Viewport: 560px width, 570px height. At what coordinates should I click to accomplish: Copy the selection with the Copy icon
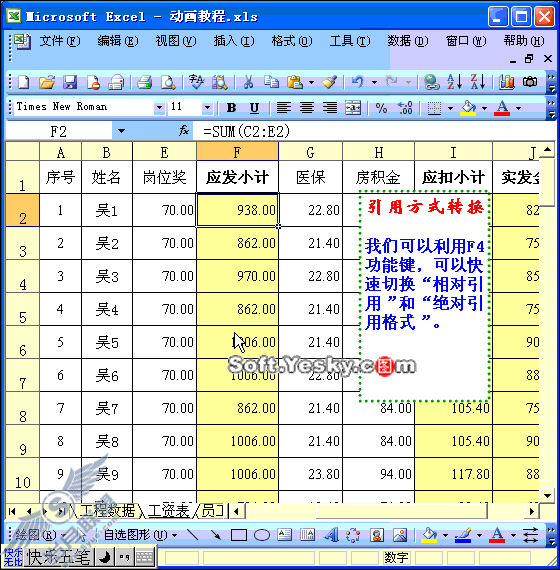point(271,82)
